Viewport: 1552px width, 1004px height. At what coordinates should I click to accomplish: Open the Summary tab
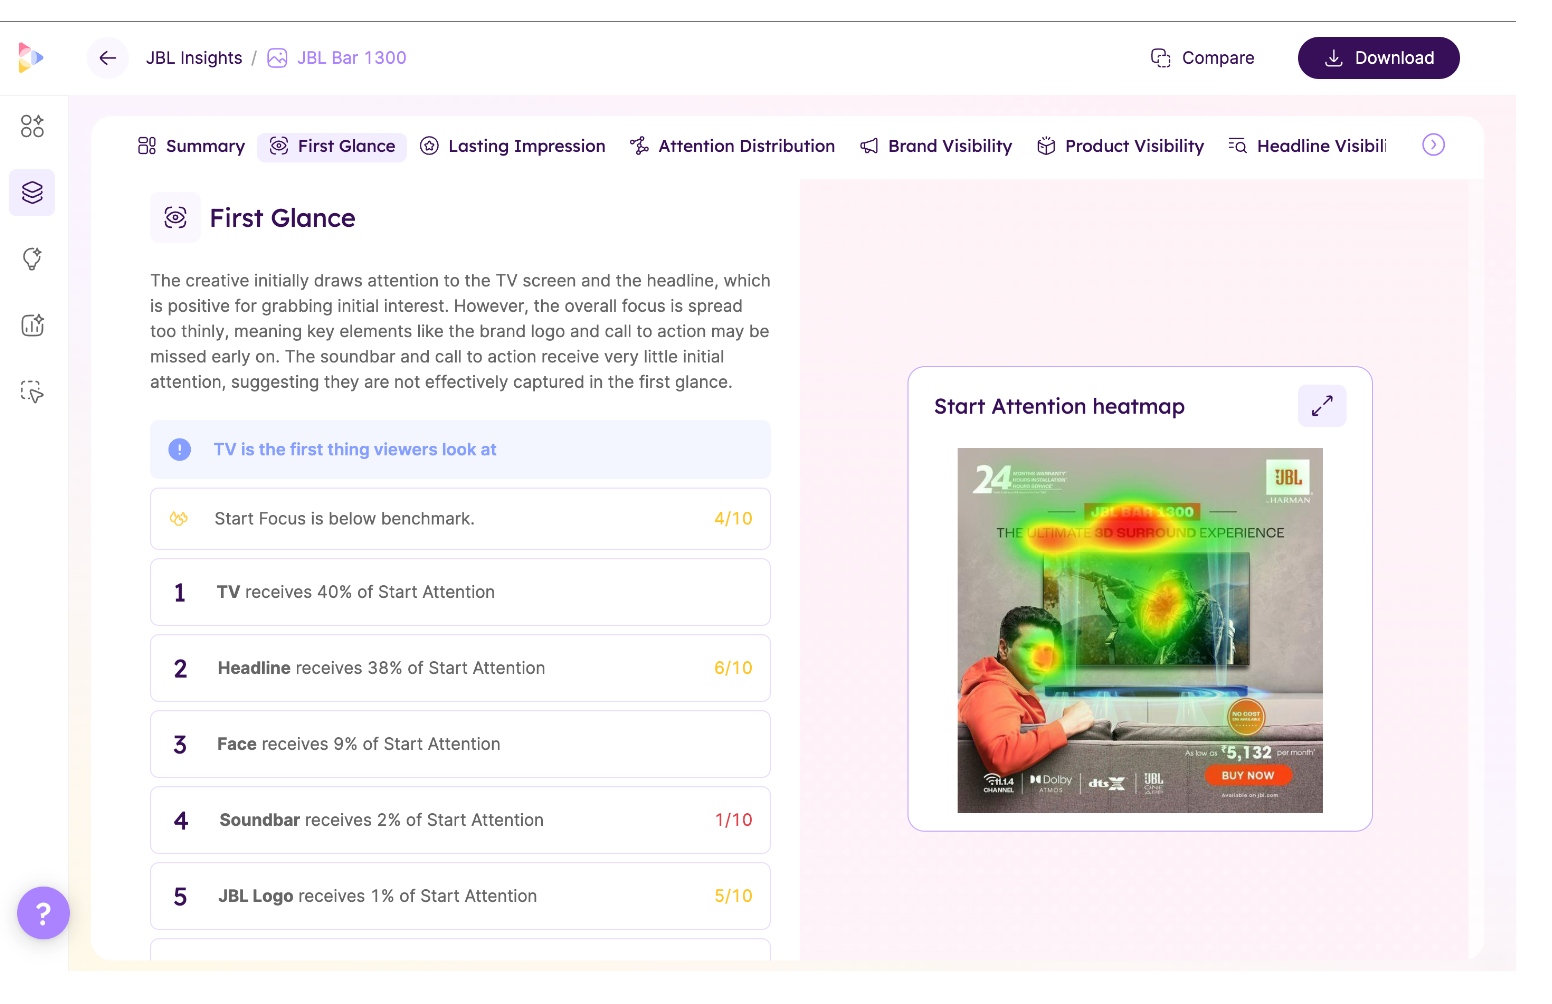191,146
